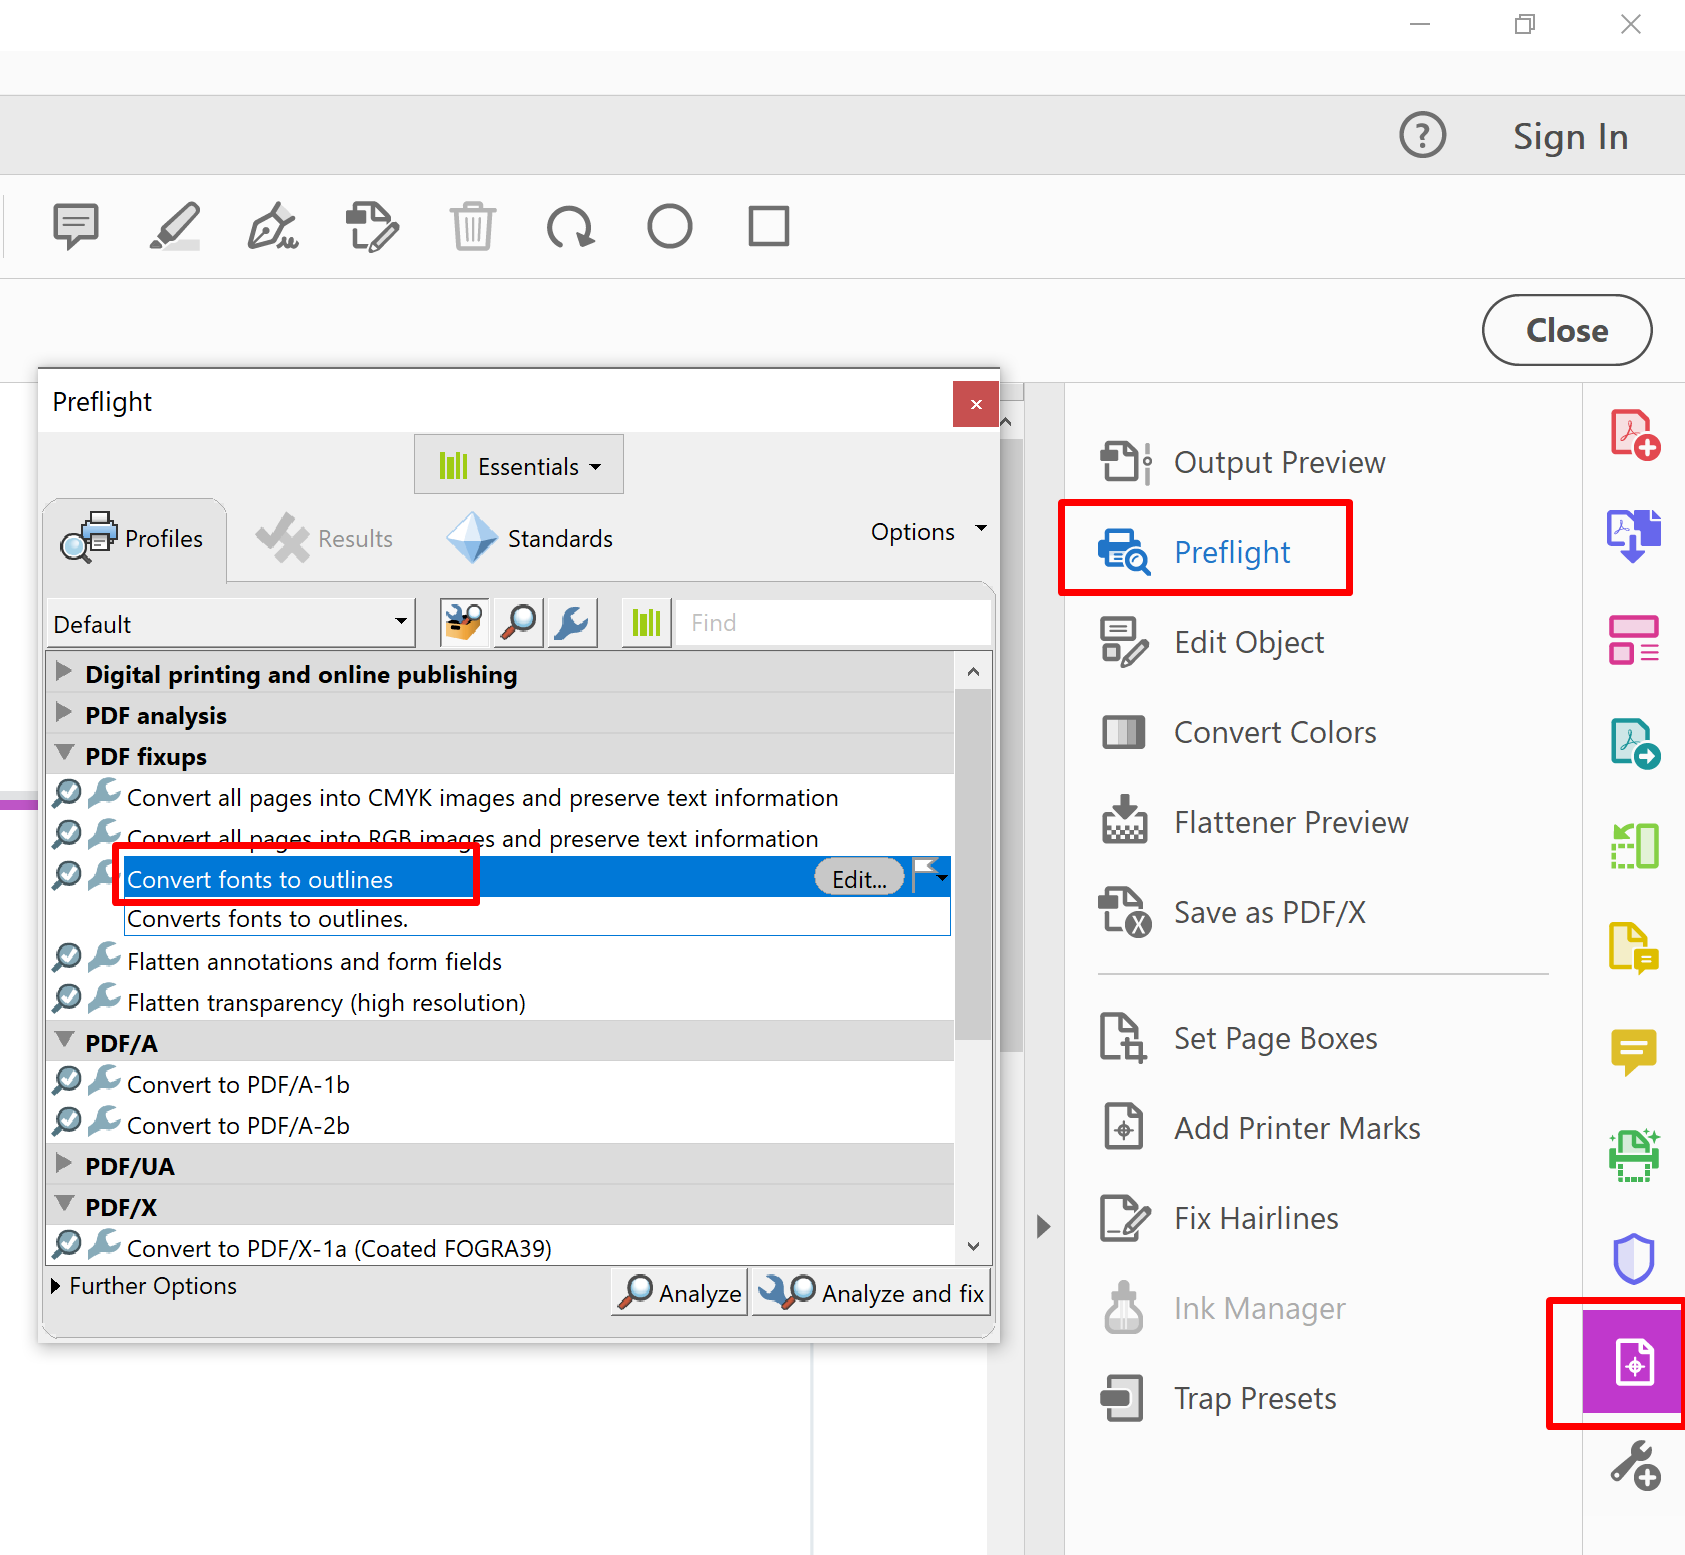Open the flag dropdown next to Edit...
1685x1555 pixels.
point(931,877)
